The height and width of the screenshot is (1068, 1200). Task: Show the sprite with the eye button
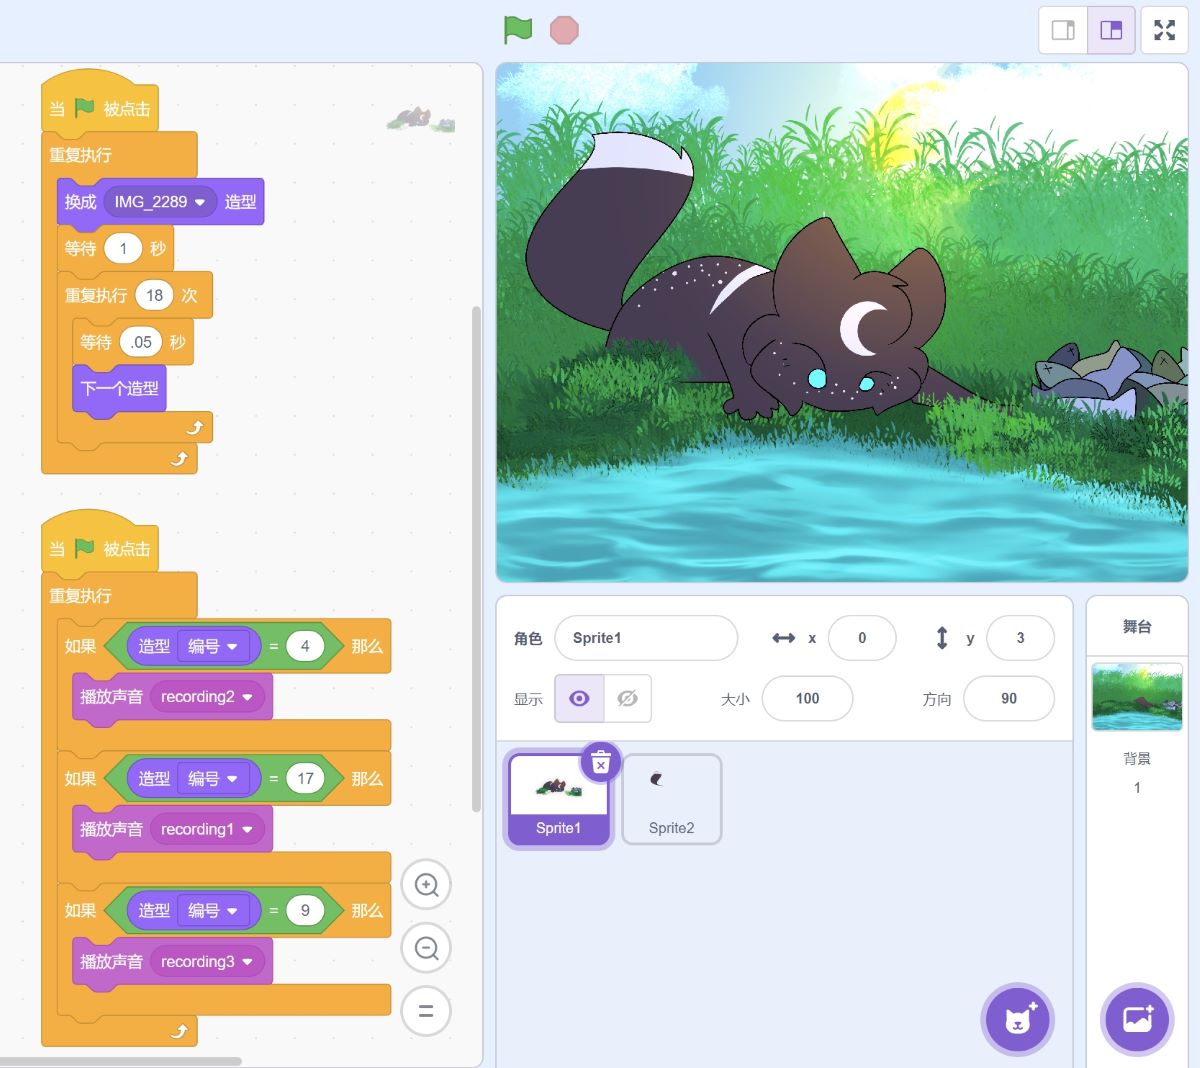579,698
